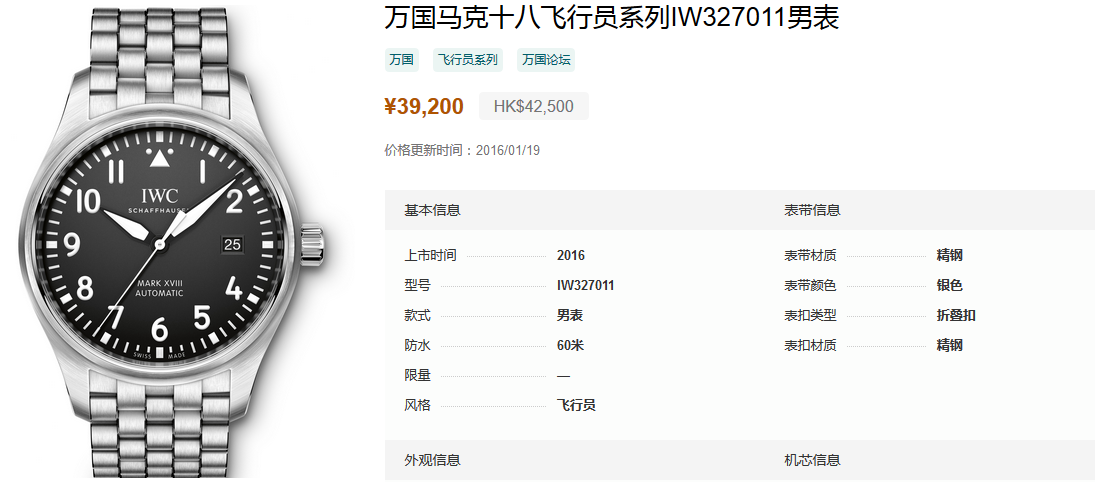Select the 外观信息 section header
The width and height of the screenshot is (1095, 482).
click(432, 460)
